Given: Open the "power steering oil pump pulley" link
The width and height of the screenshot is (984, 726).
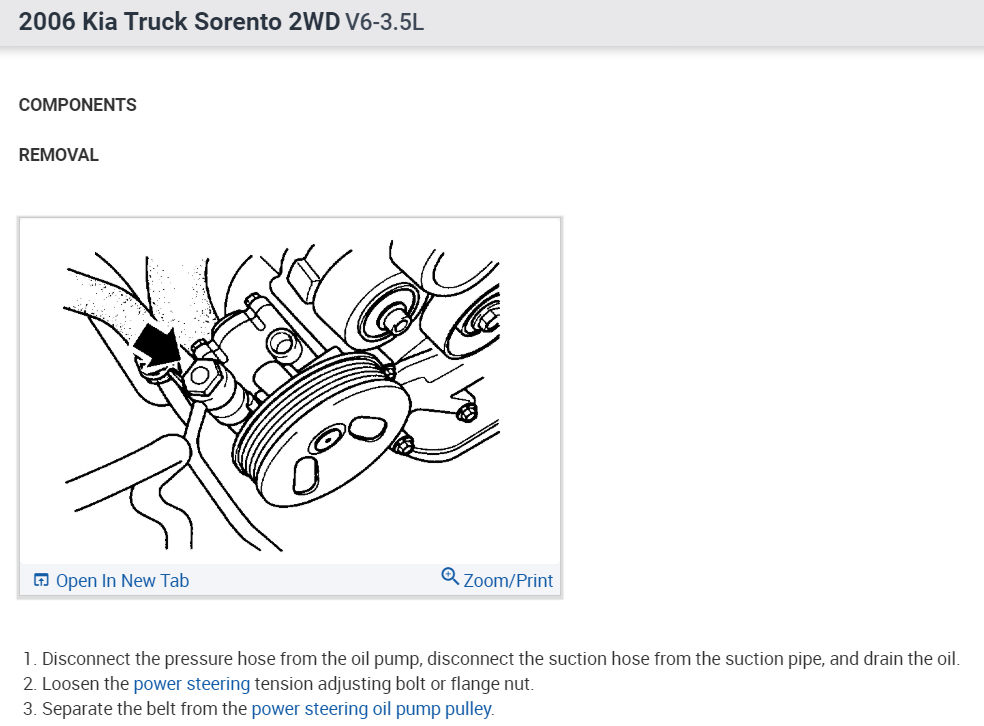Looking at the screenshot, I should [x=372, y=708].
